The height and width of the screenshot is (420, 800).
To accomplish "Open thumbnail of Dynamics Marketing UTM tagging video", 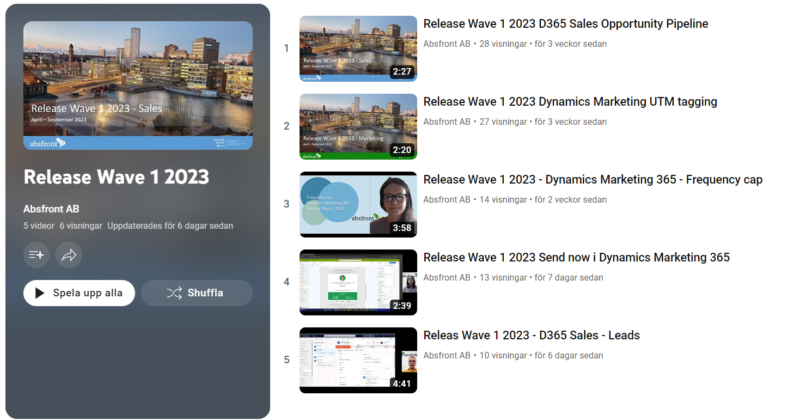I will click(x=358, y=127).
